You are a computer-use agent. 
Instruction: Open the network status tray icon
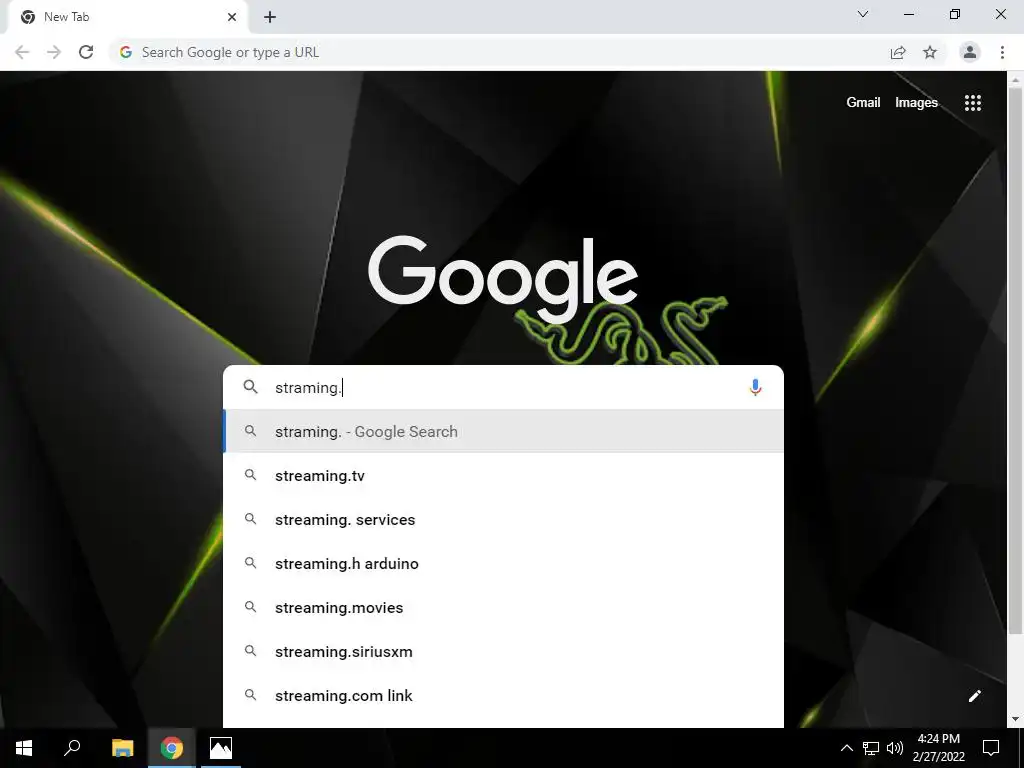click(x=871, y=748)
